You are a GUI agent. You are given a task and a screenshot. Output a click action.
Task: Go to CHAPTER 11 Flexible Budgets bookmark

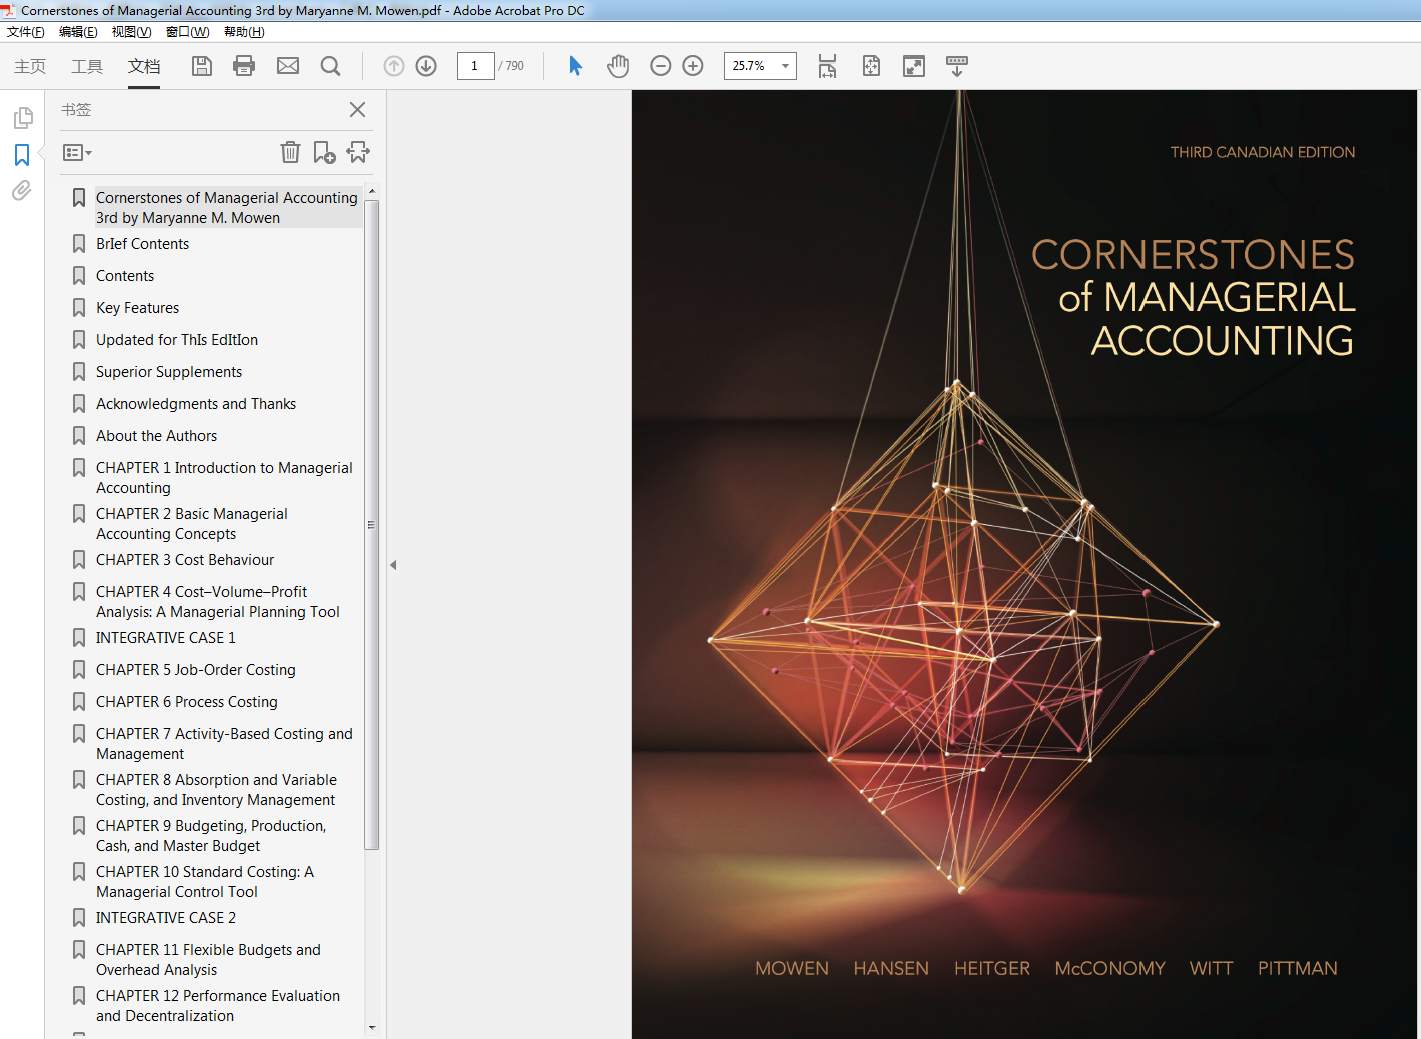point(208,960)
